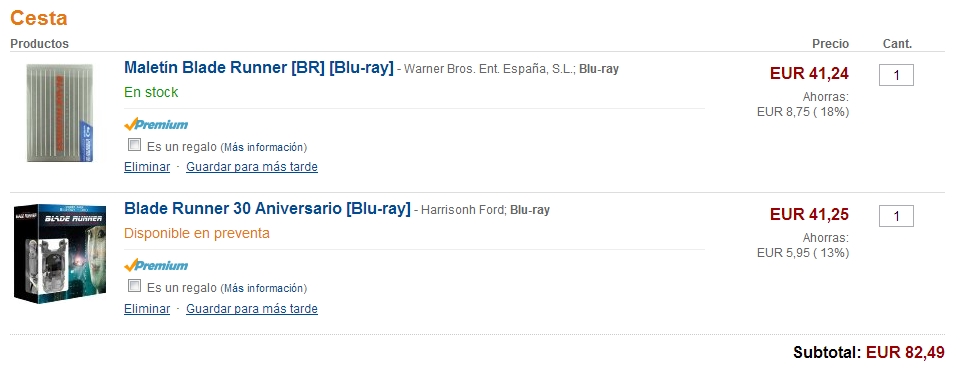Click the Subtotal EUR 82,49 amount

pyautogui.click(x=905, y=352)
